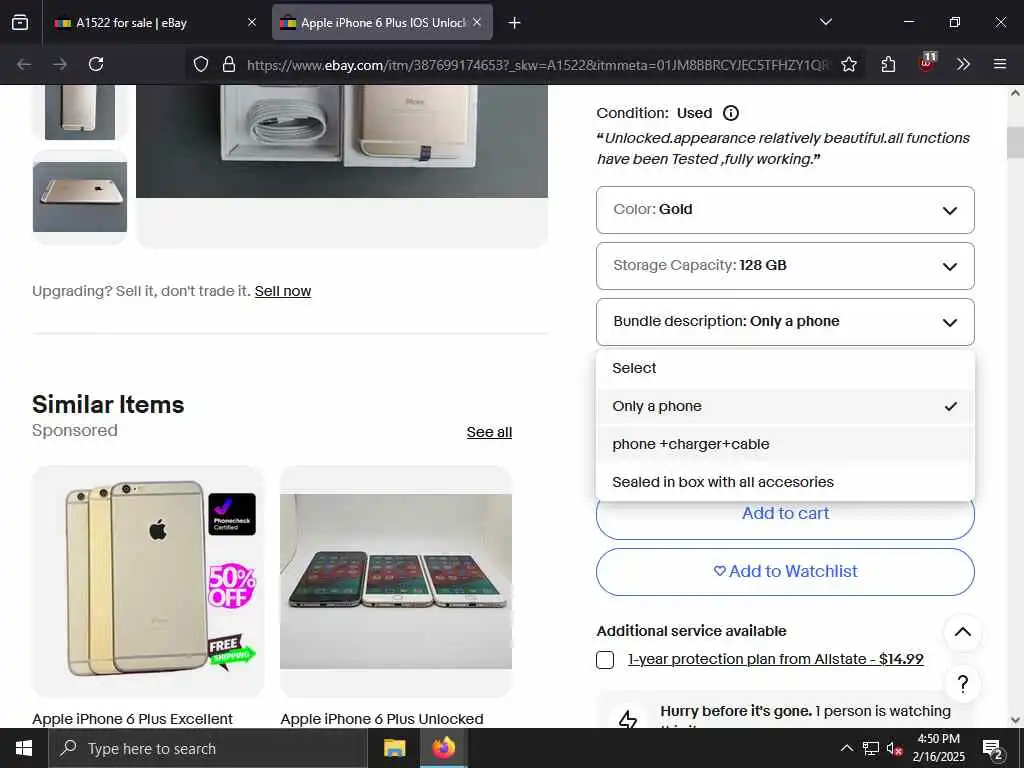Open network status tray icon
The height and width of the screenshot is (768, 1024).
871,748
